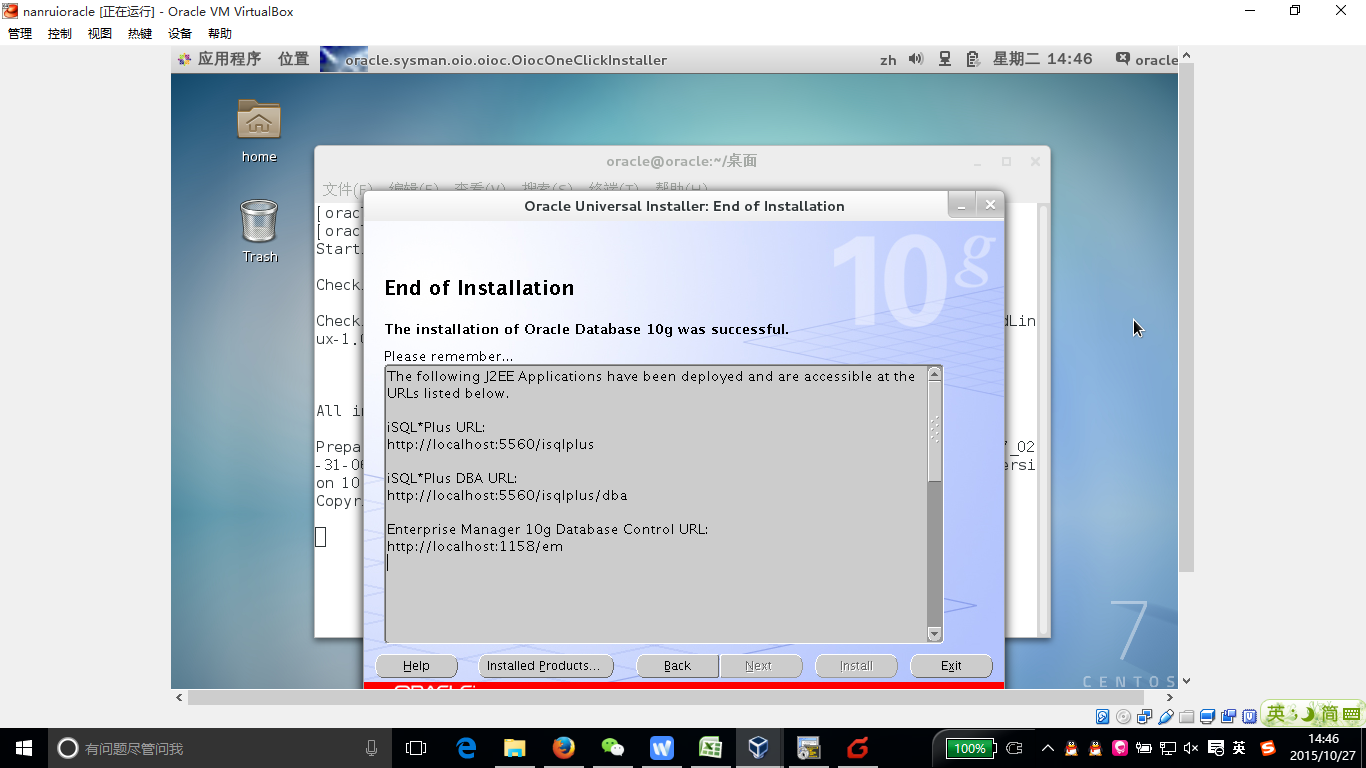The image size is (1366, 768).
Task: Open the Installed Products list
Action: [545, 666]
